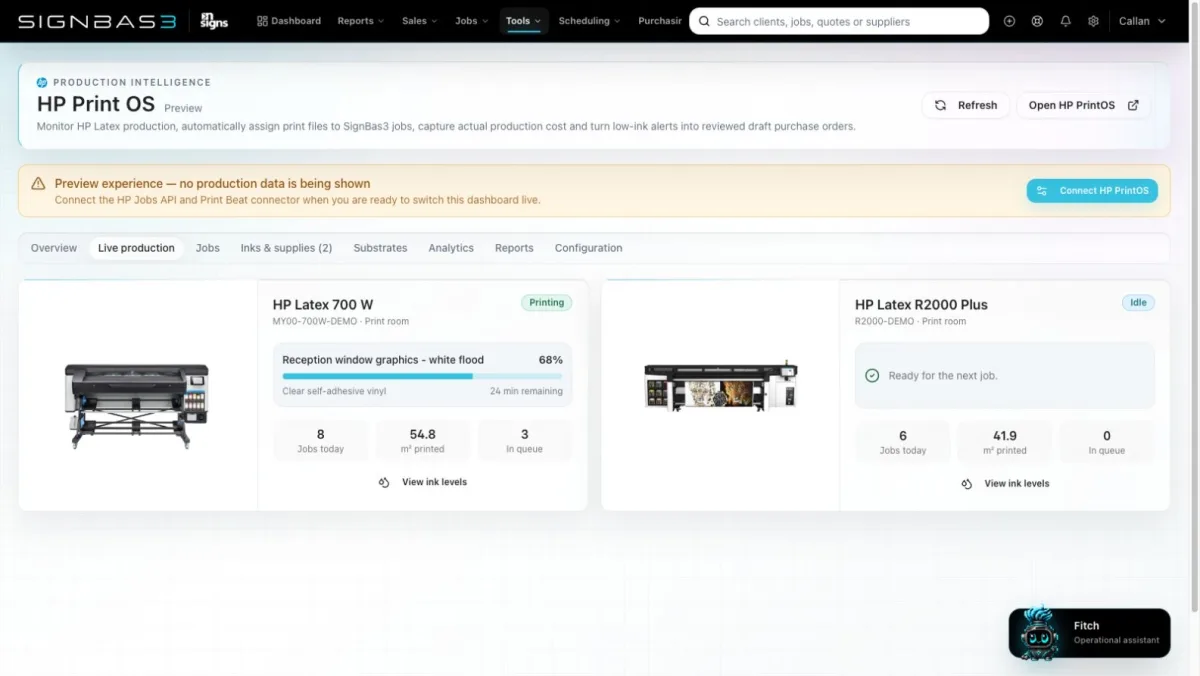Click the 54.8 m² printed stat
1200x676 pixels.
[x=423, y=441]
